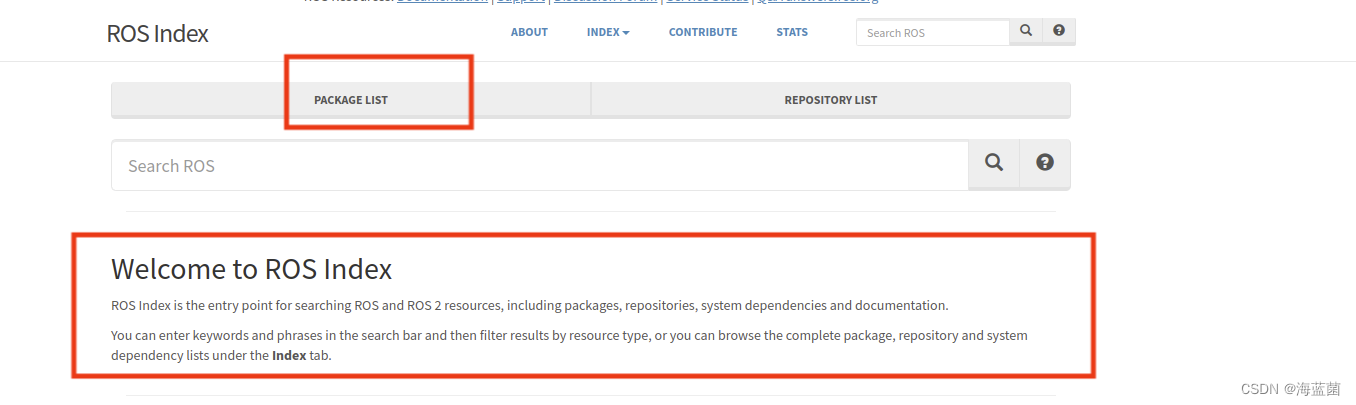Focus the small navbar Search ROS field
The height and width of the screenshot is (405, 1356).
click(x=933, y=32)
